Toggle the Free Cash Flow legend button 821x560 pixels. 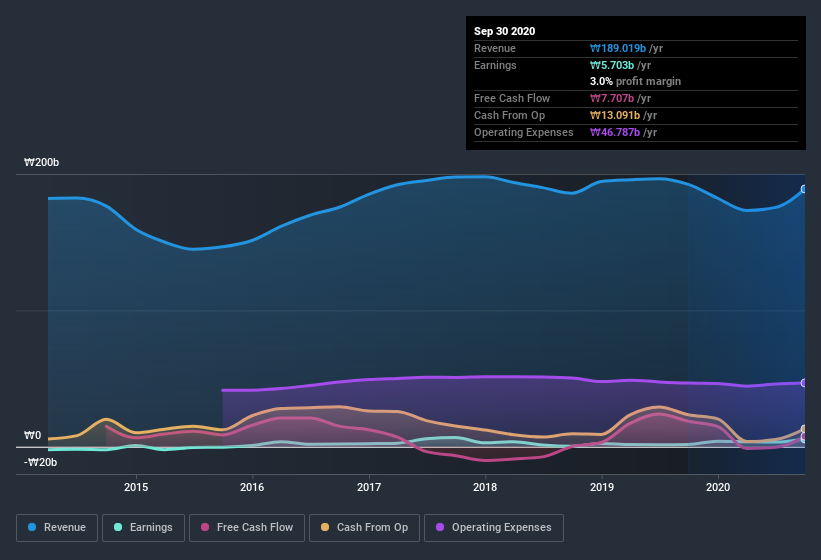click(247, 528)
